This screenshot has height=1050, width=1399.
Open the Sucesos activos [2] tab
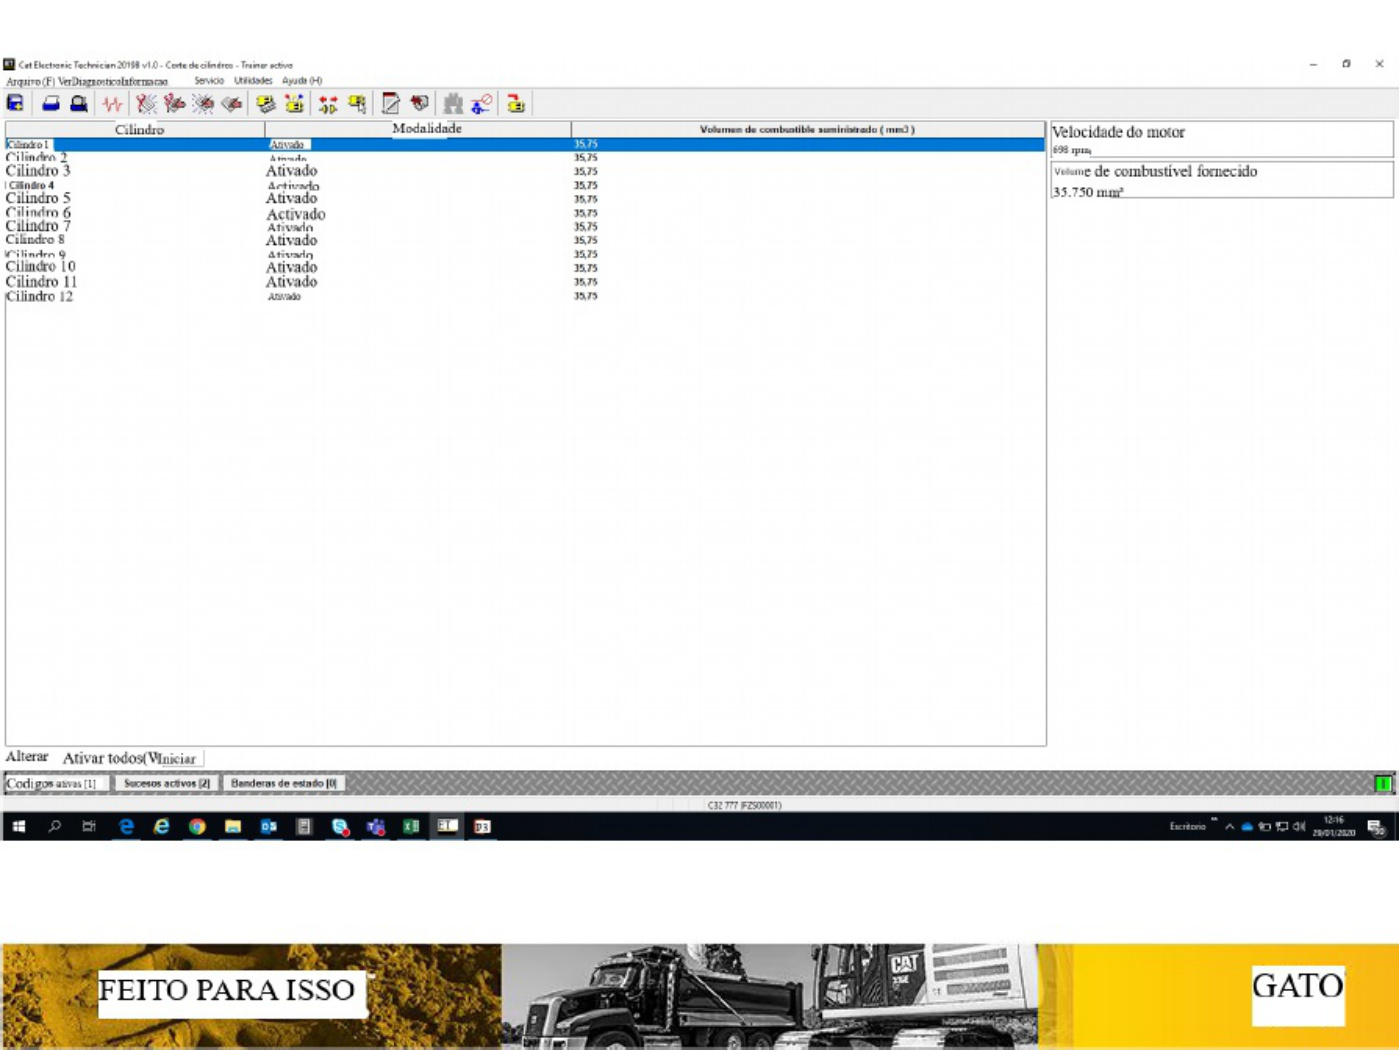167,783
